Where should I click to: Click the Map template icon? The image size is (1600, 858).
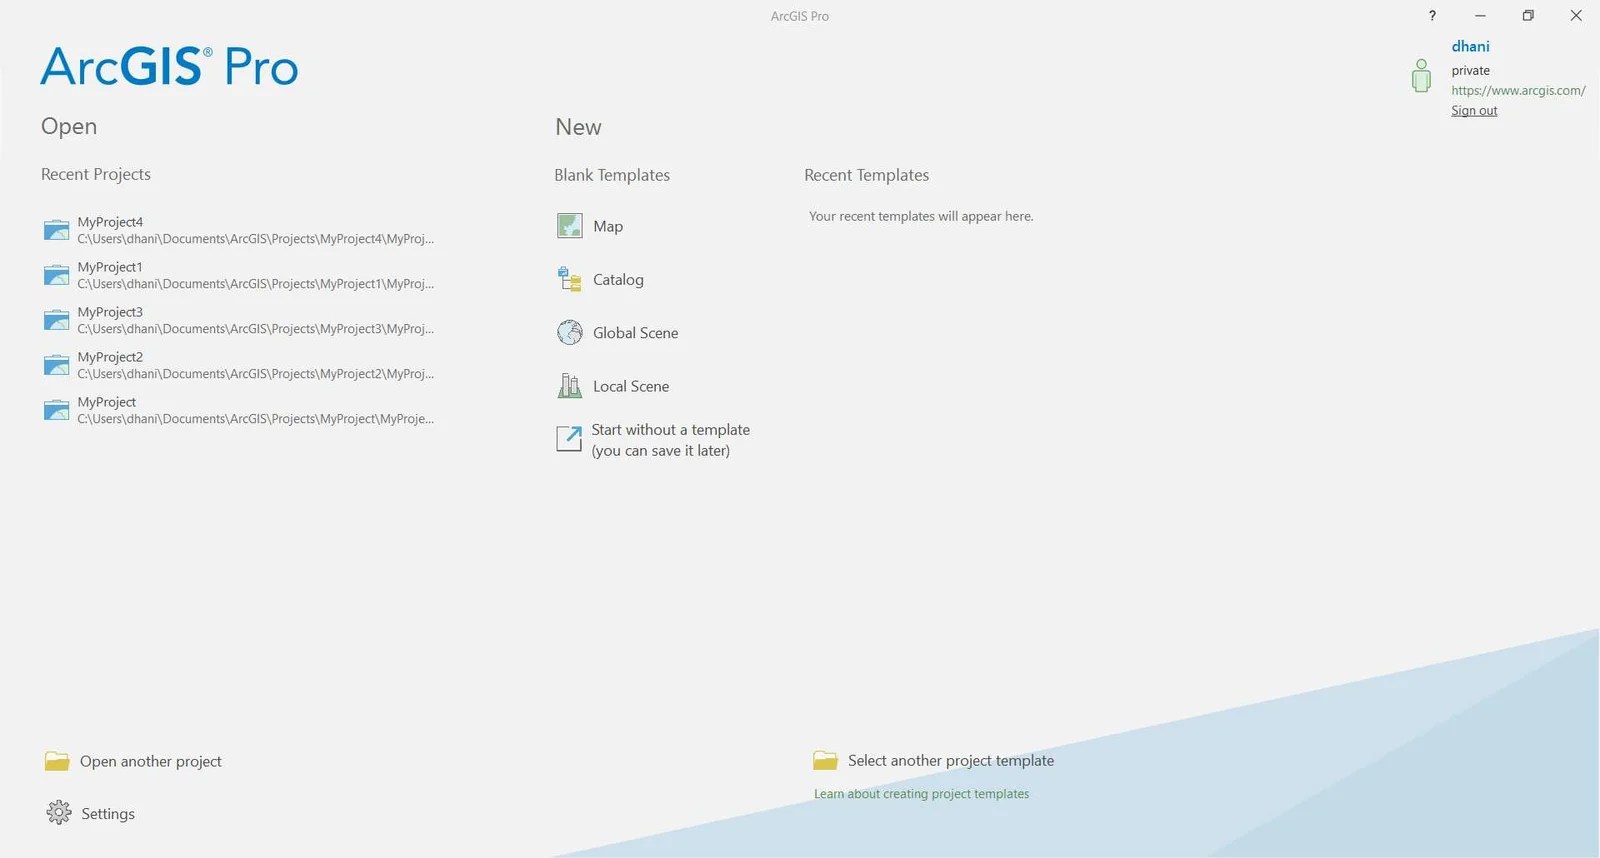point(570,226)
